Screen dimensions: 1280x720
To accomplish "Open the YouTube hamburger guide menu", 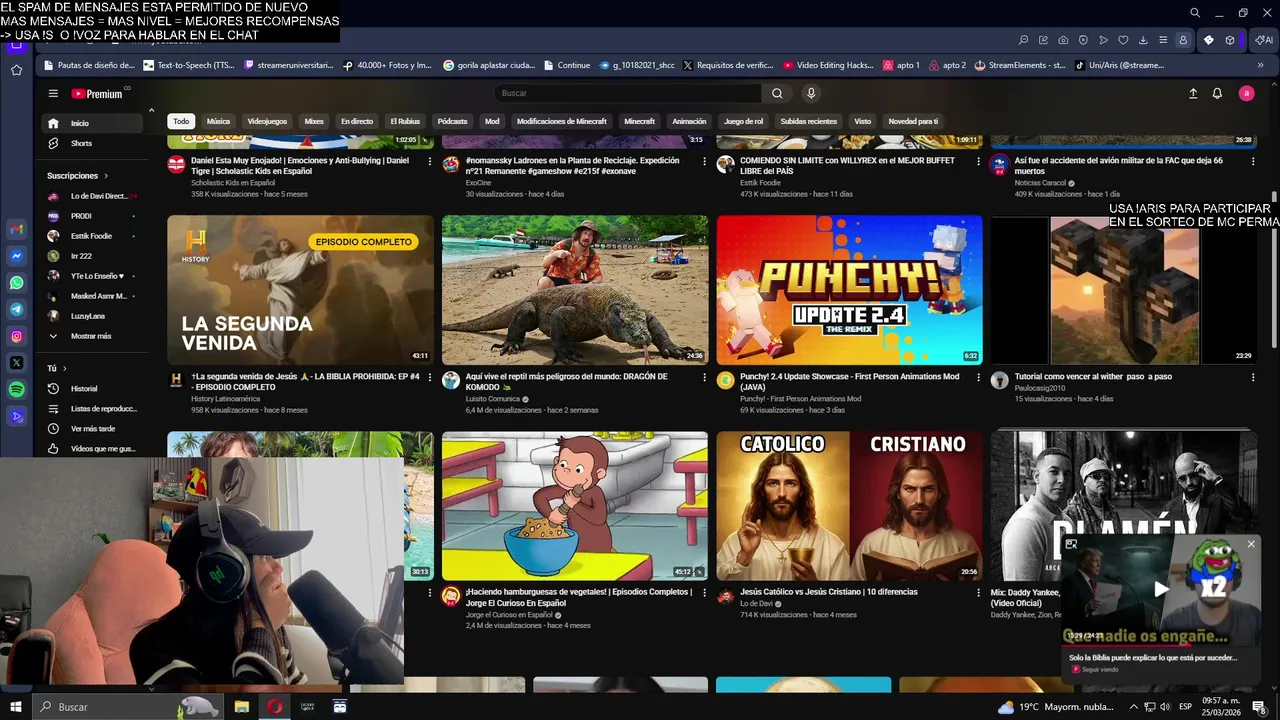I will [x=53, y=93].
